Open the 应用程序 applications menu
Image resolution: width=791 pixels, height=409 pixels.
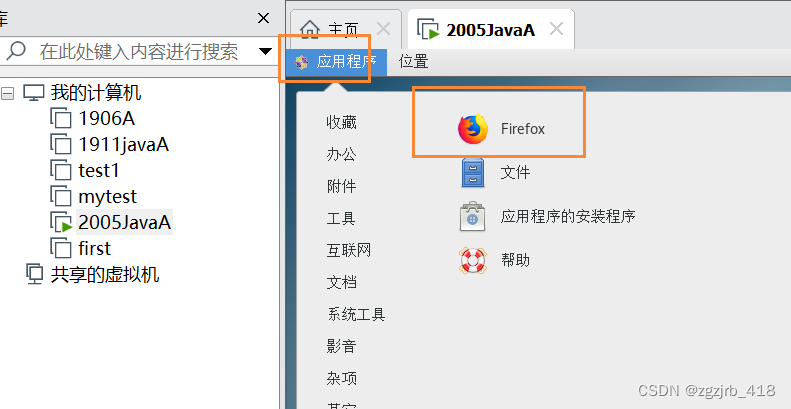pyautogui.click(x=336, y=62)
